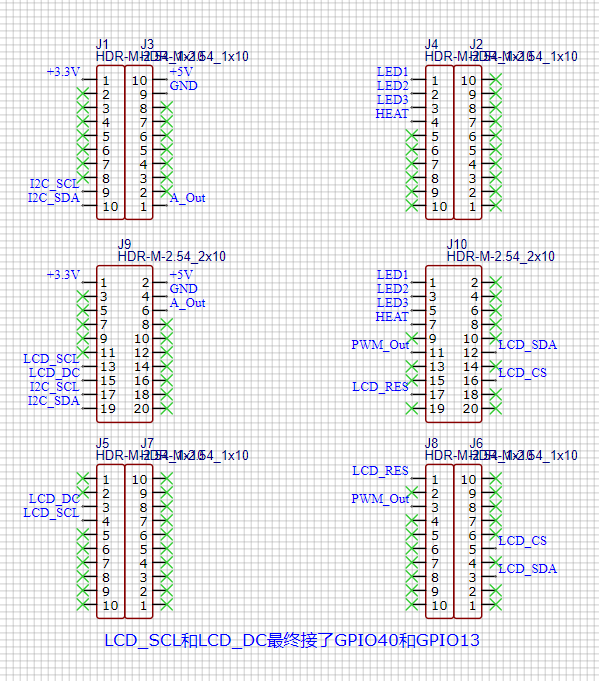The height and width of the screenshot is (681, 599).
Task: Click the A_Out net label near J3
Action: pos(187,198)
